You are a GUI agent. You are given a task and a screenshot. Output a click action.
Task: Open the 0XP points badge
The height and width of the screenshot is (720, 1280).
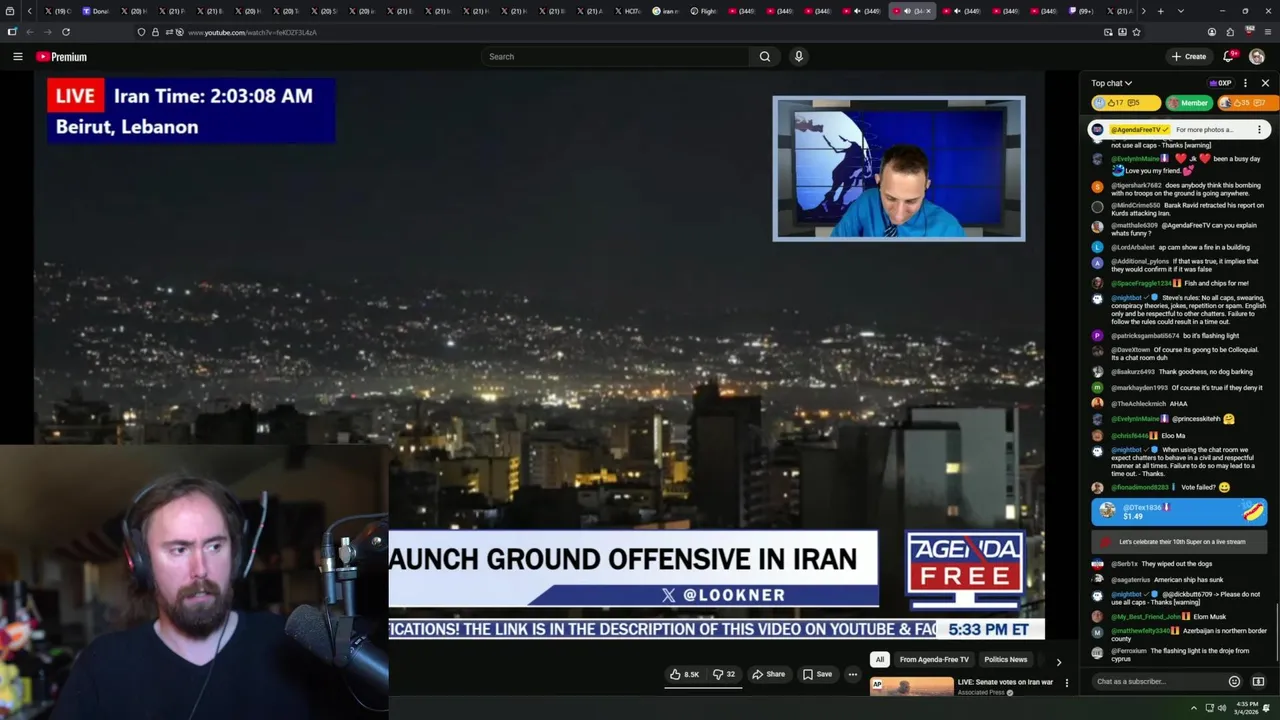(1220, 83)
